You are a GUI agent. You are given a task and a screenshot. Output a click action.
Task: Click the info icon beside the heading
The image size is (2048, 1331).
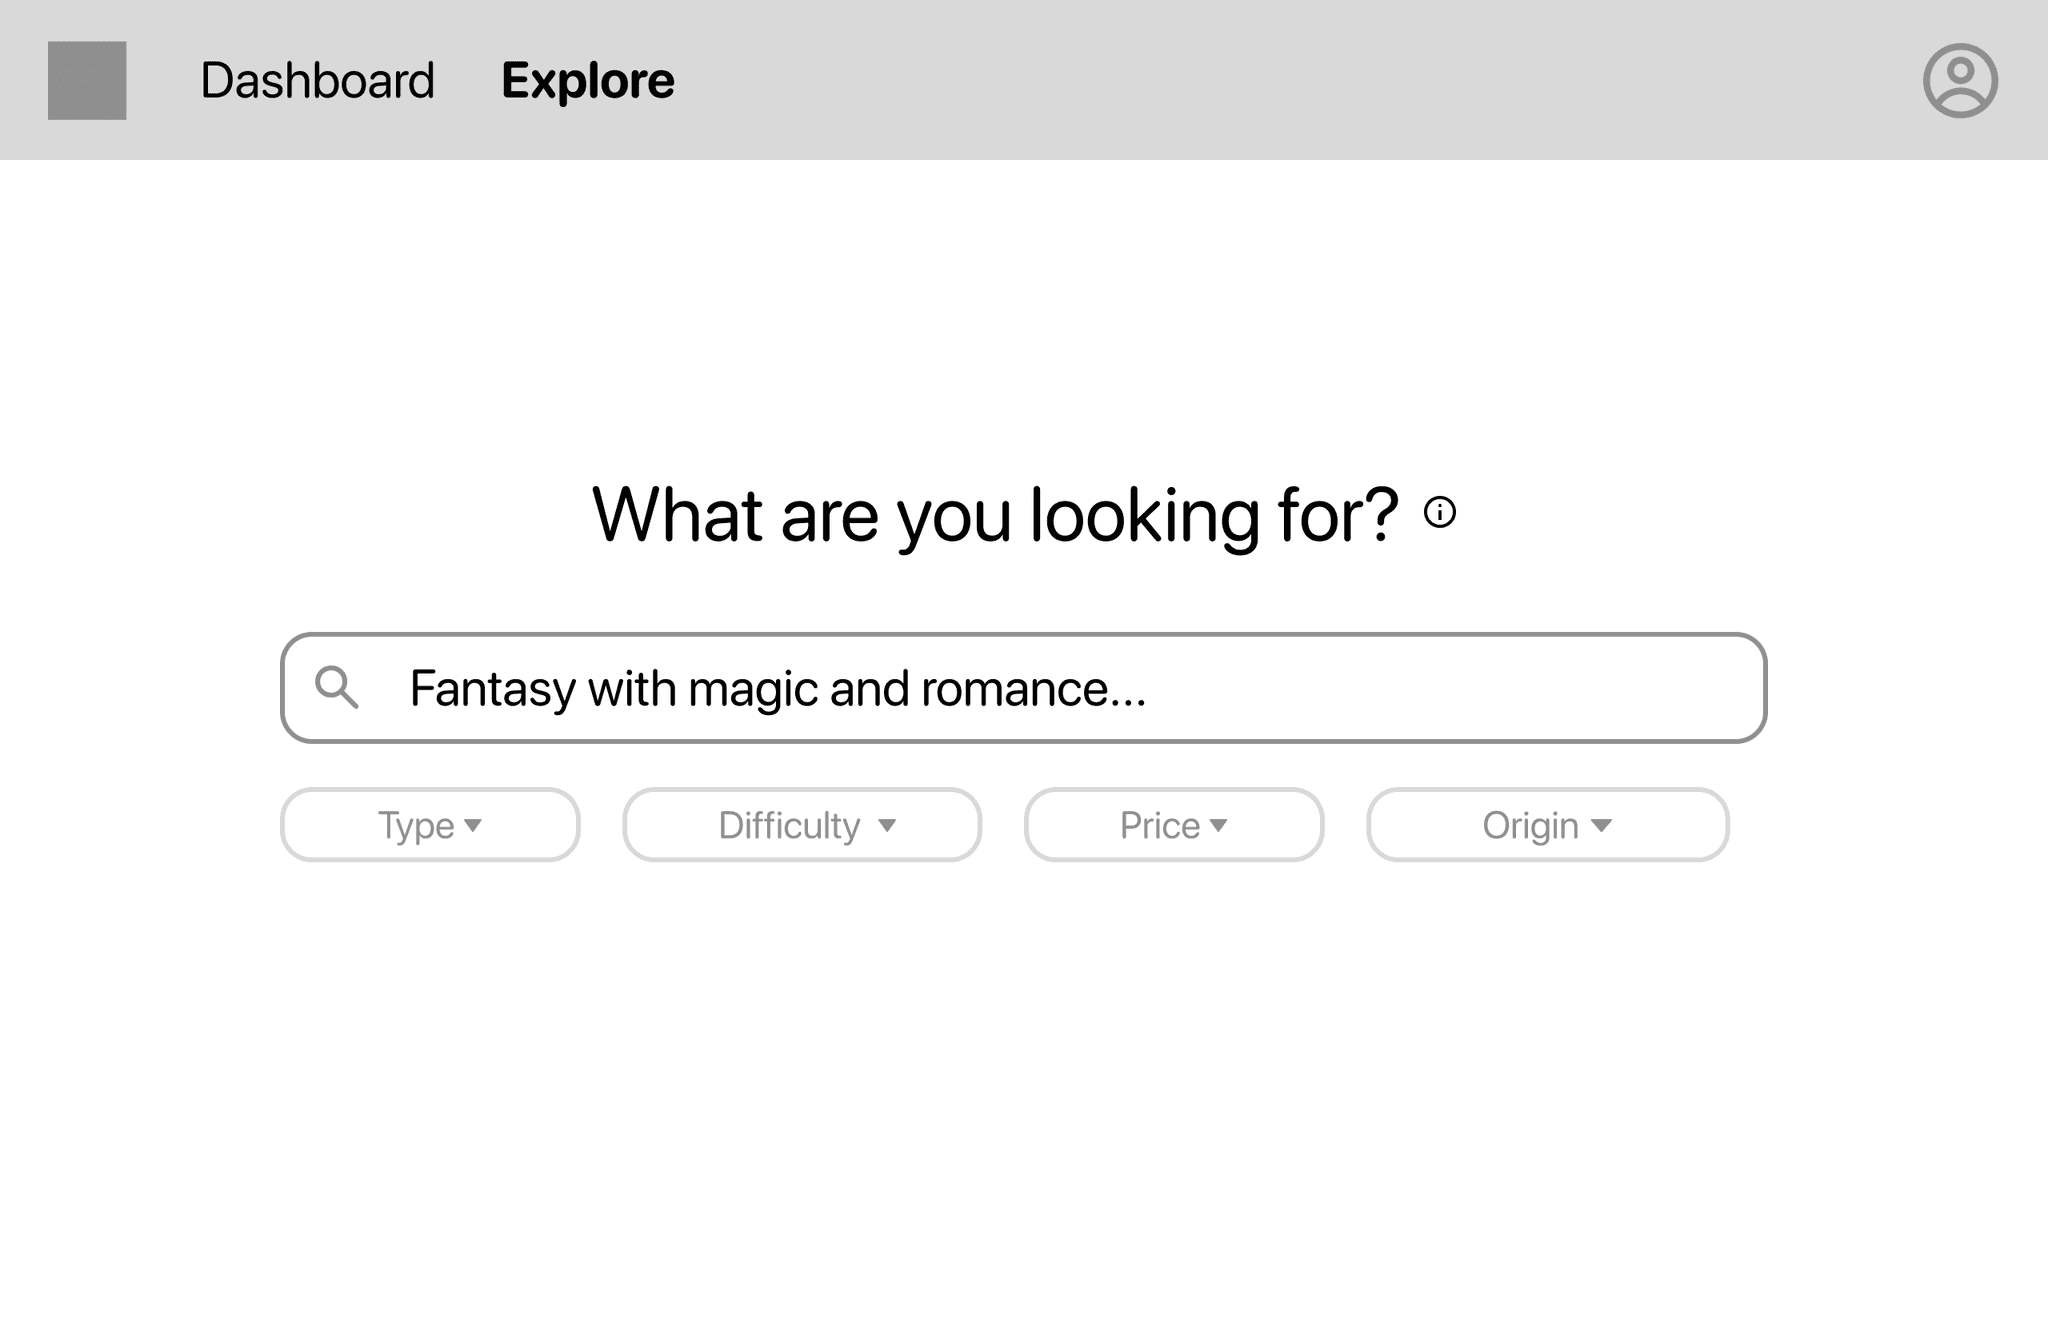(x=1439, y=513)
